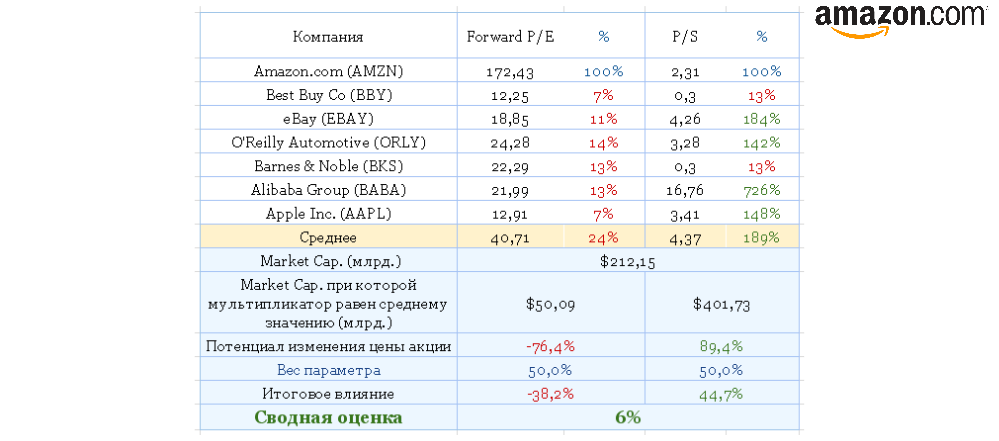Select the $50,09 market cap cell
This screenshot has height=441, width=999.
tap(550, 303)
